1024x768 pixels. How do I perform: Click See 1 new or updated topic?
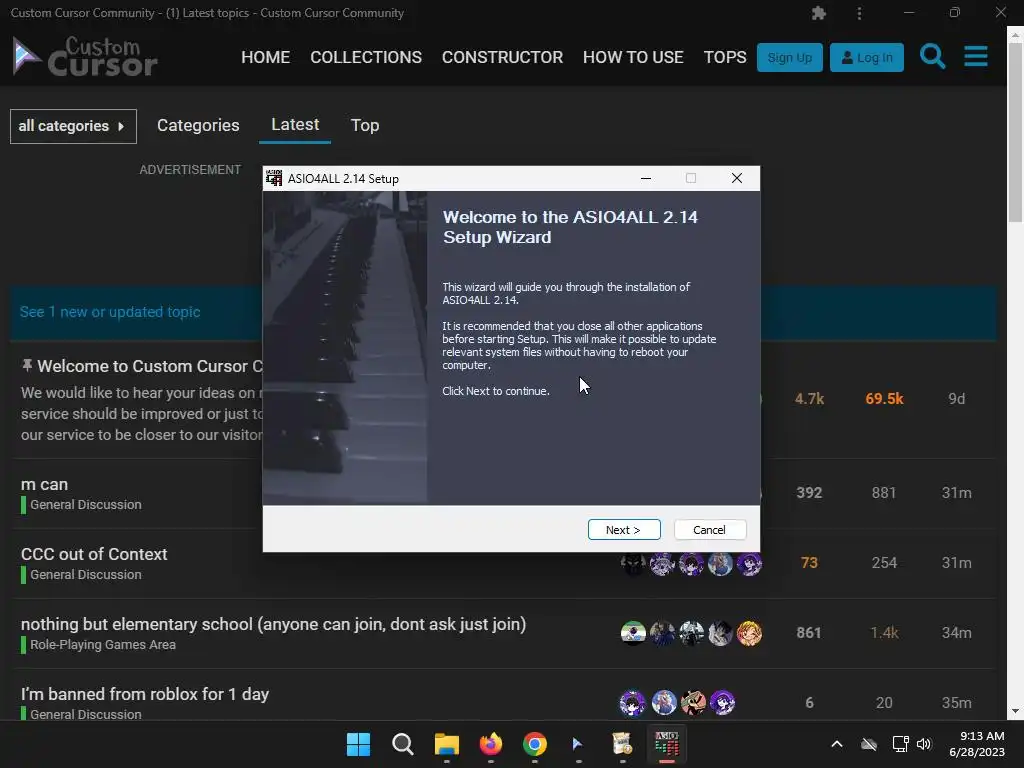110,312
